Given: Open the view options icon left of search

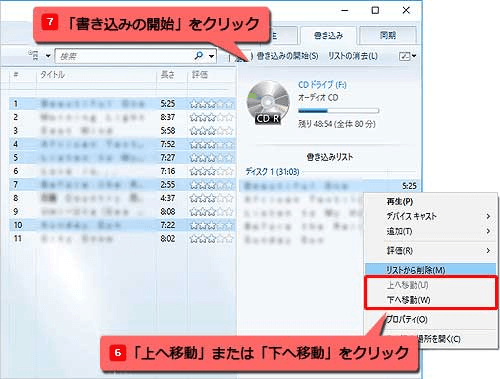Looking at the screenshot, I should point(34,55).
